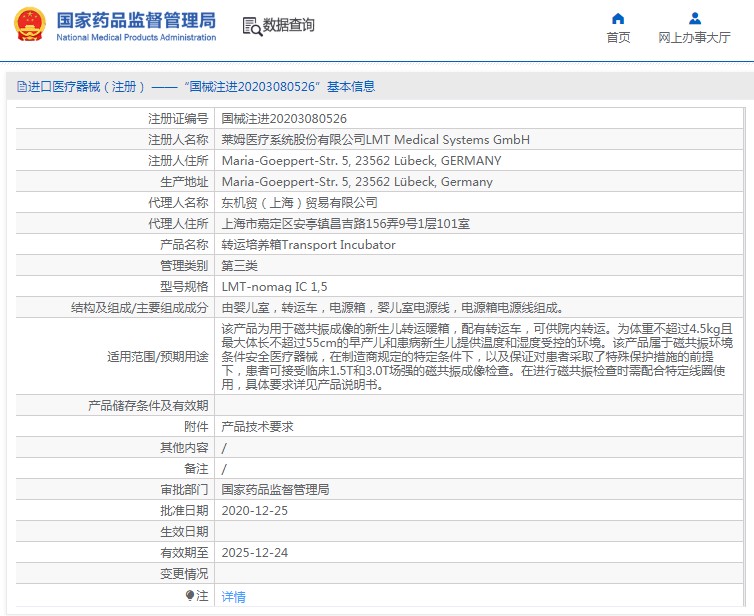Select product name 转运培养箱Transport Incubator
This screenshot has width=754, height=616.
pos(308,245)
